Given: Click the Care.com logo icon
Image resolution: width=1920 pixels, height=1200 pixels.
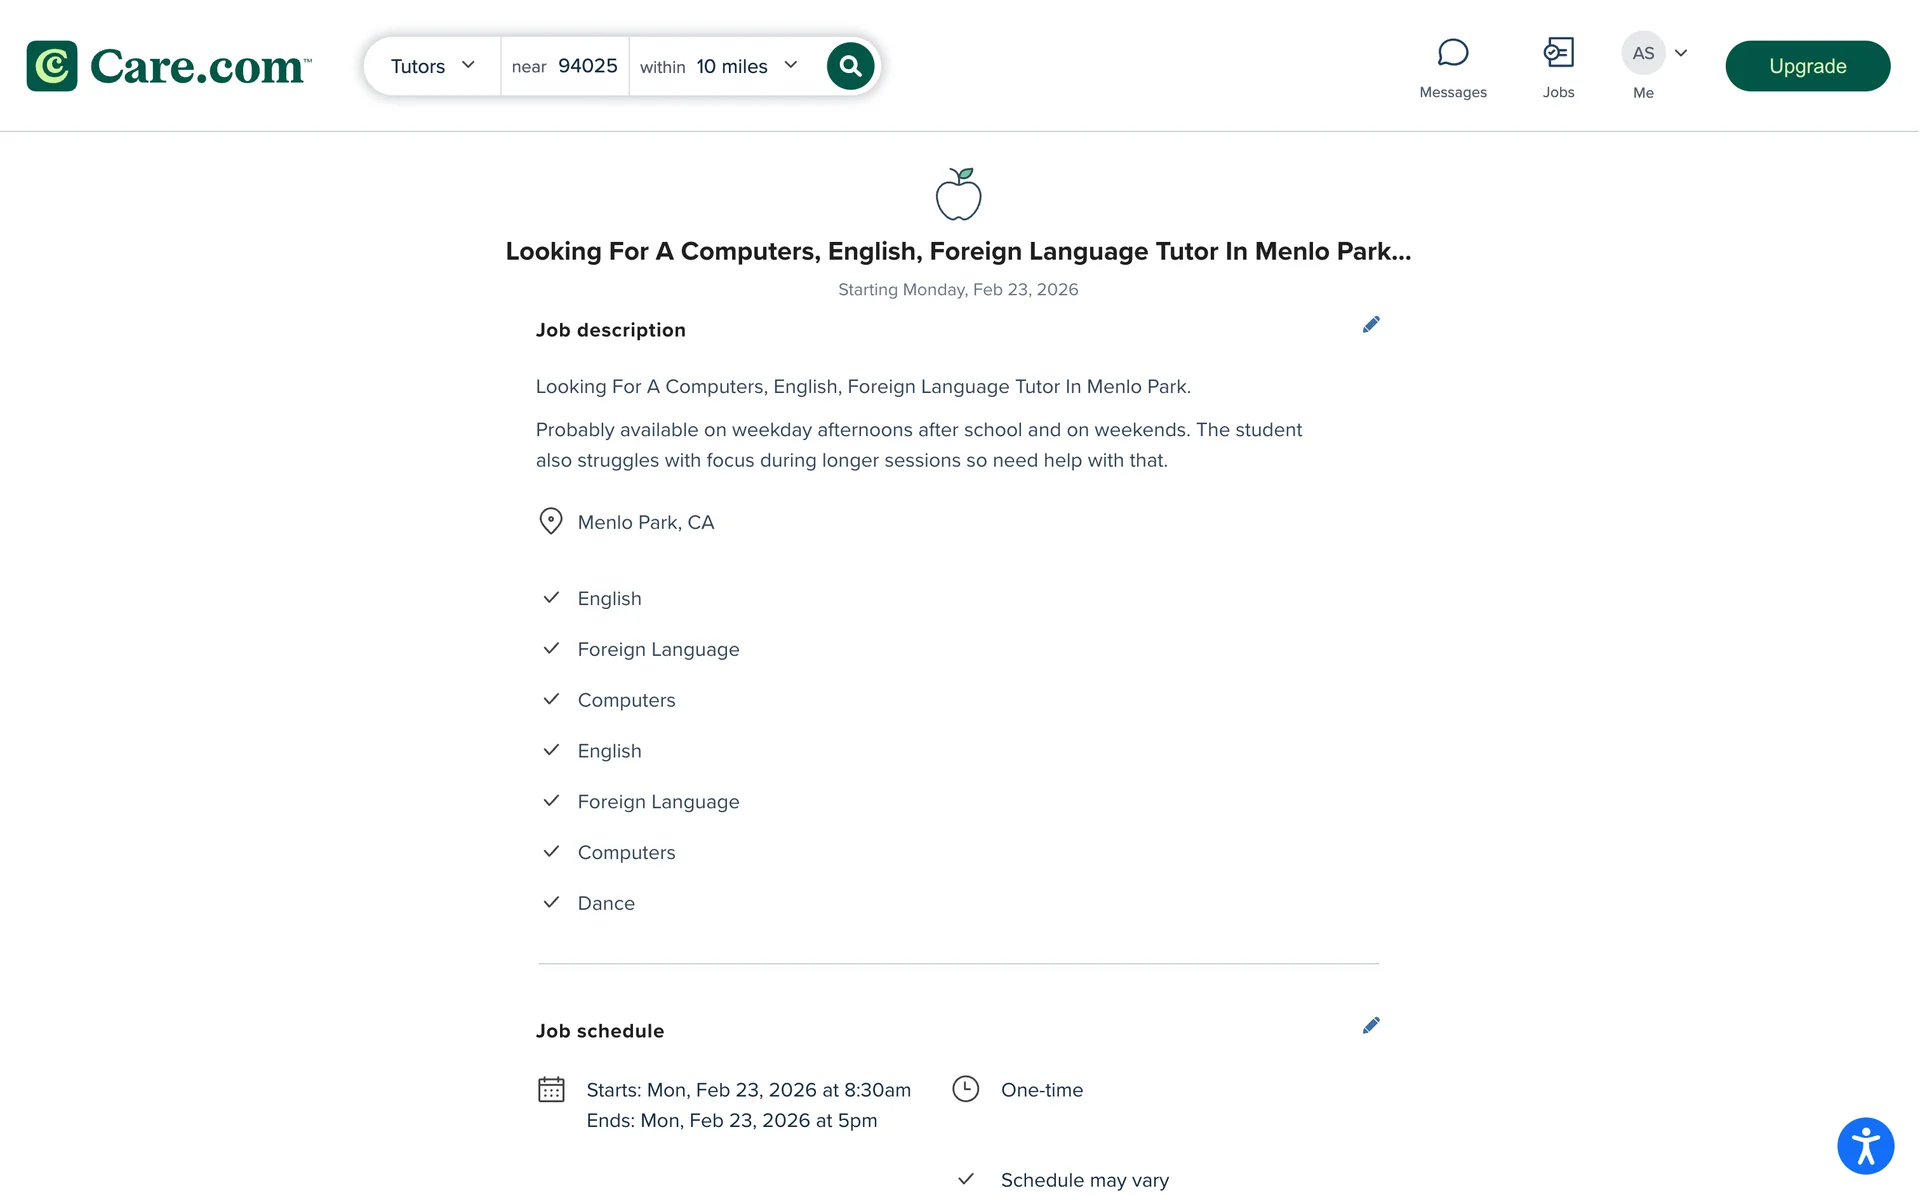Looking at the screenshot, I should tap(52, 66).
